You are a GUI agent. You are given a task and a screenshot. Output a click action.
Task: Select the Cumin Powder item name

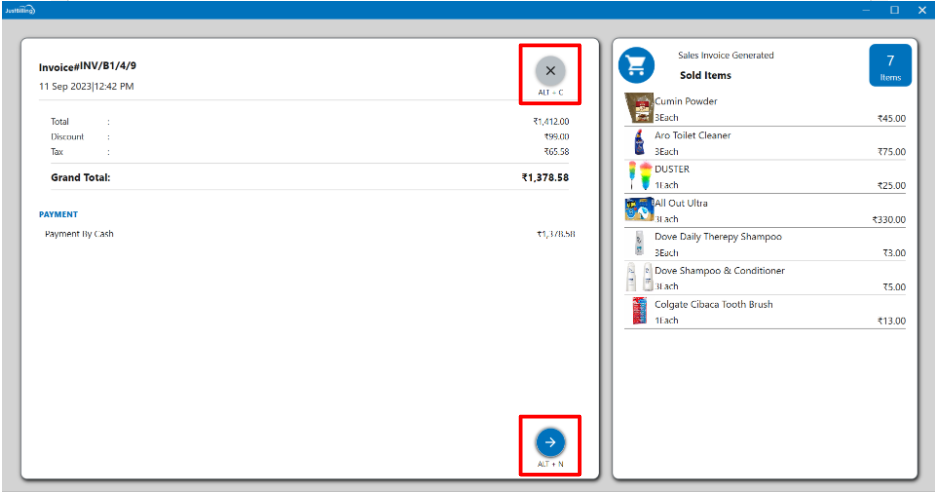tap(686, 101)
